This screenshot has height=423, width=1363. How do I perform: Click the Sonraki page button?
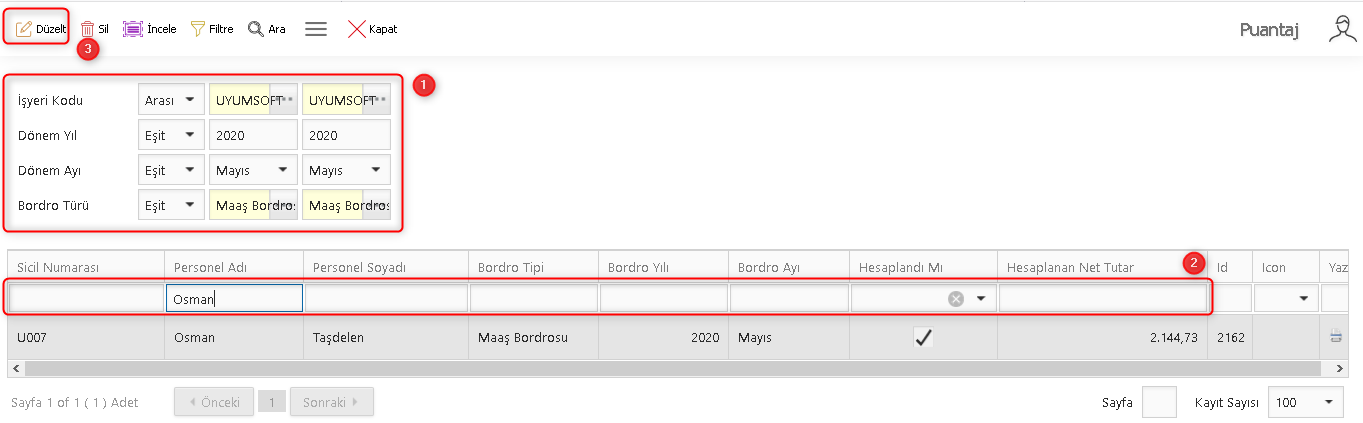coord(331,402)
